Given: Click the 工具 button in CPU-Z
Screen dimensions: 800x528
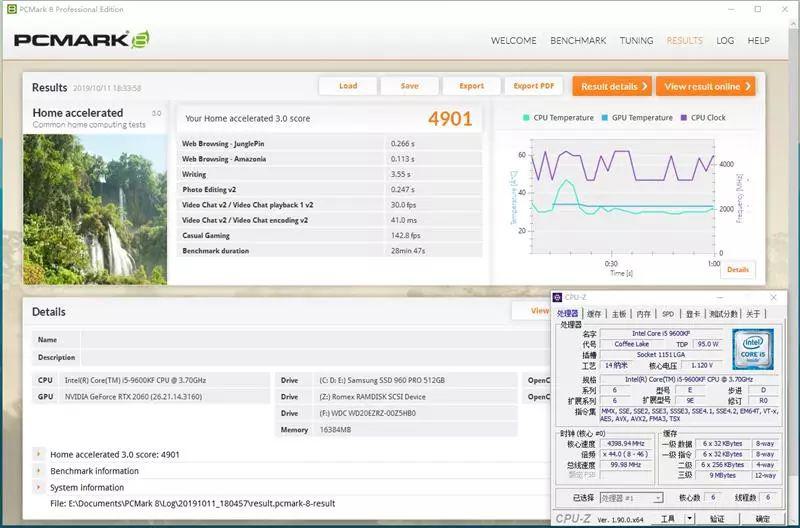Looking at the screenshot, I should (668, 518).
